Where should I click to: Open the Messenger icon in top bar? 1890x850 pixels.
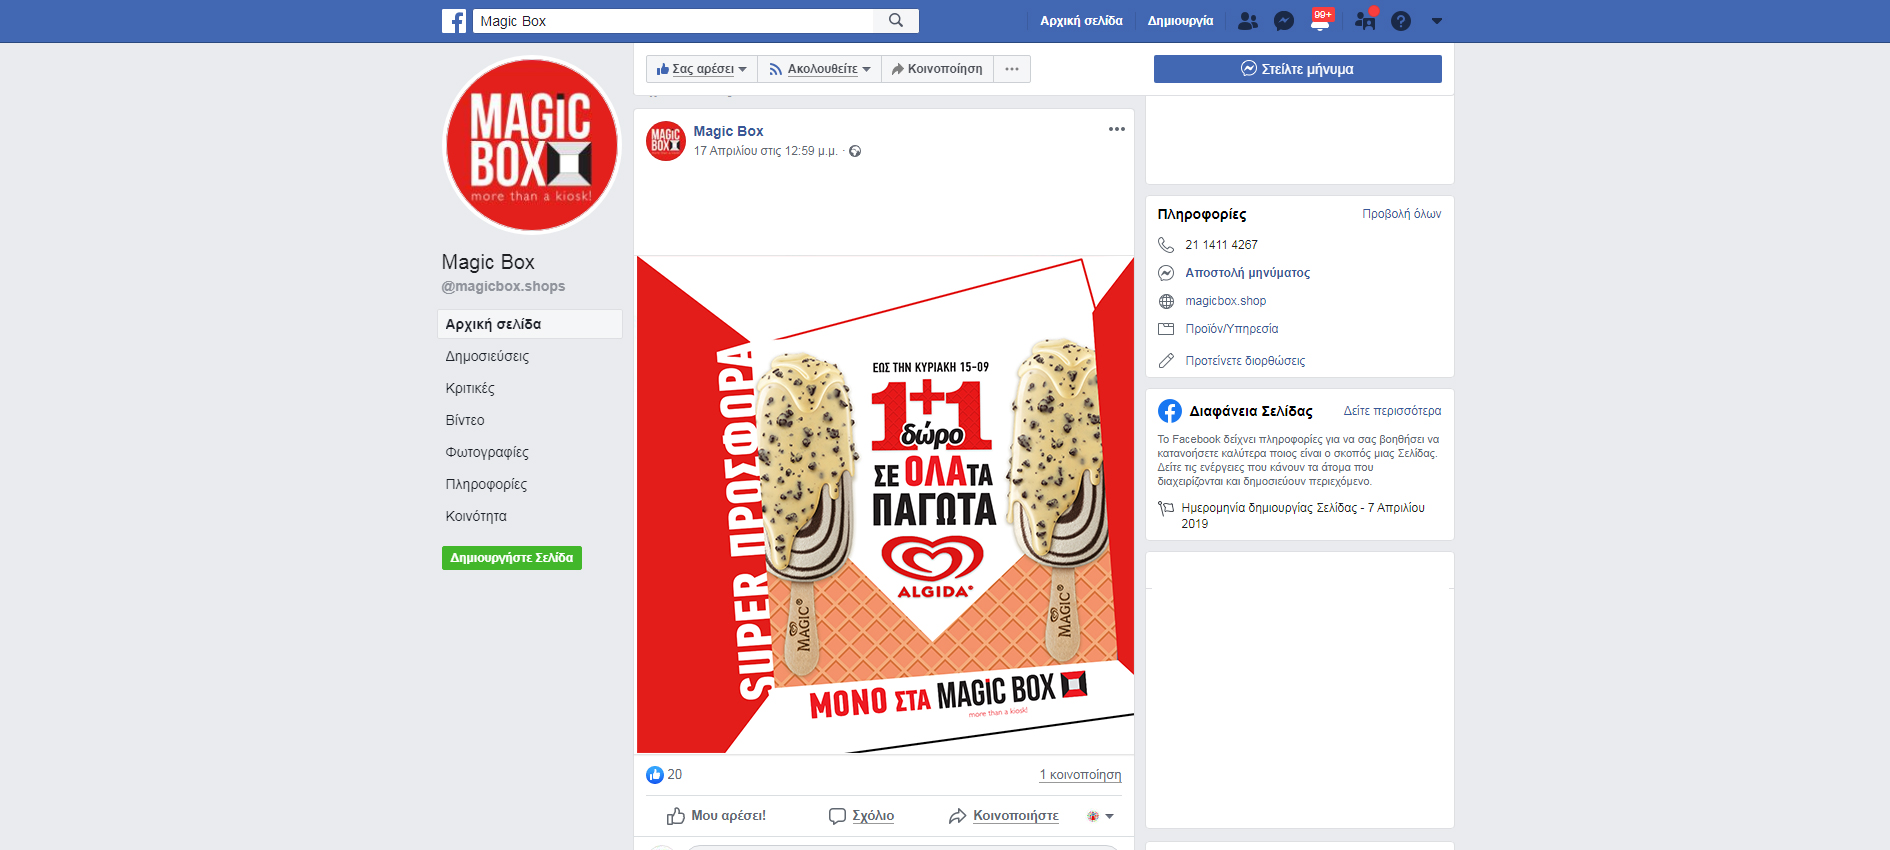(1284, 21)
